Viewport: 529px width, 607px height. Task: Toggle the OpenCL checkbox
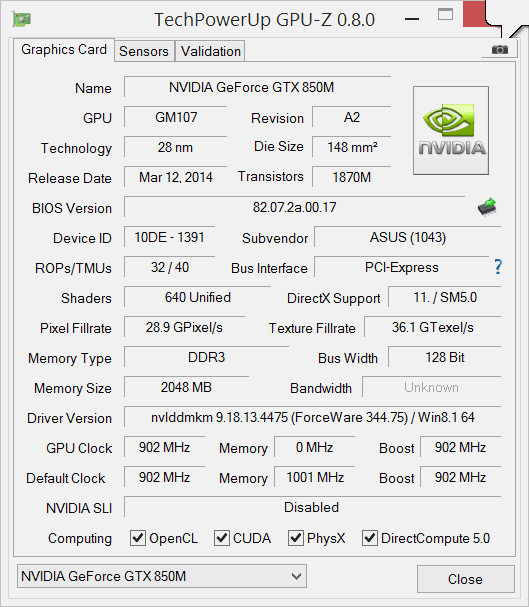point(138,538)
